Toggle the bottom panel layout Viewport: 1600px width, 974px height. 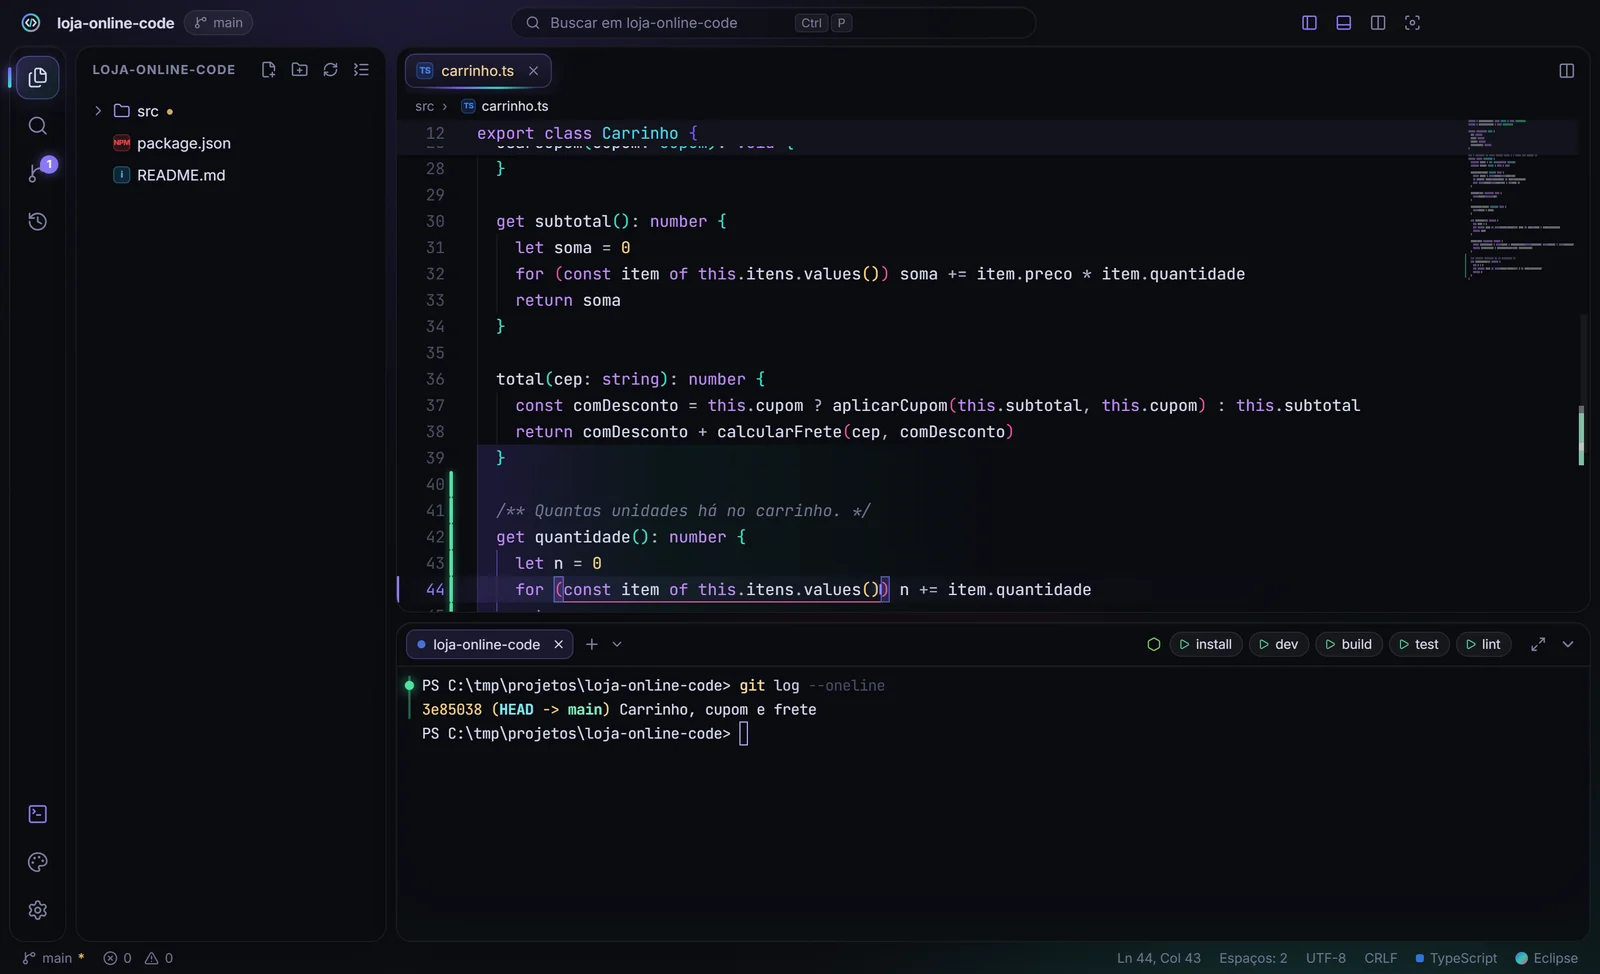(x=1343, y=22)
